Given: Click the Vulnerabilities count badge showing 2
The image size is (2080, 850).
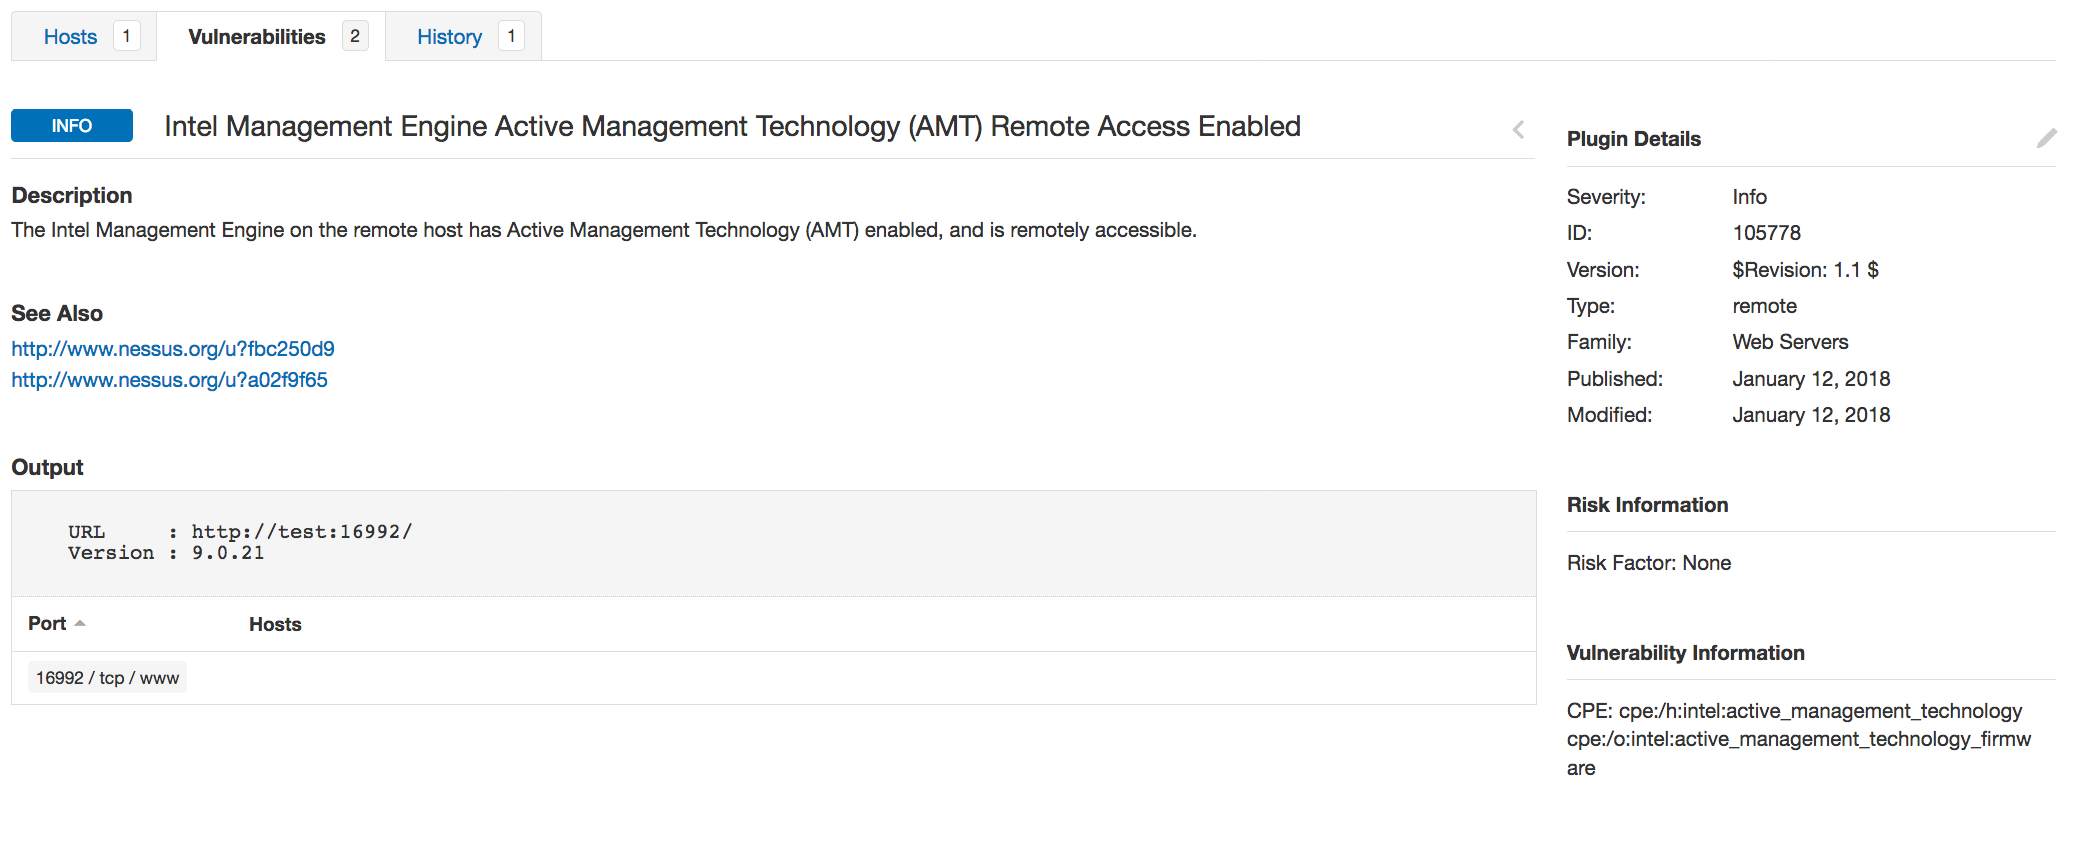Looking at the screenshot, I should 354,36.
